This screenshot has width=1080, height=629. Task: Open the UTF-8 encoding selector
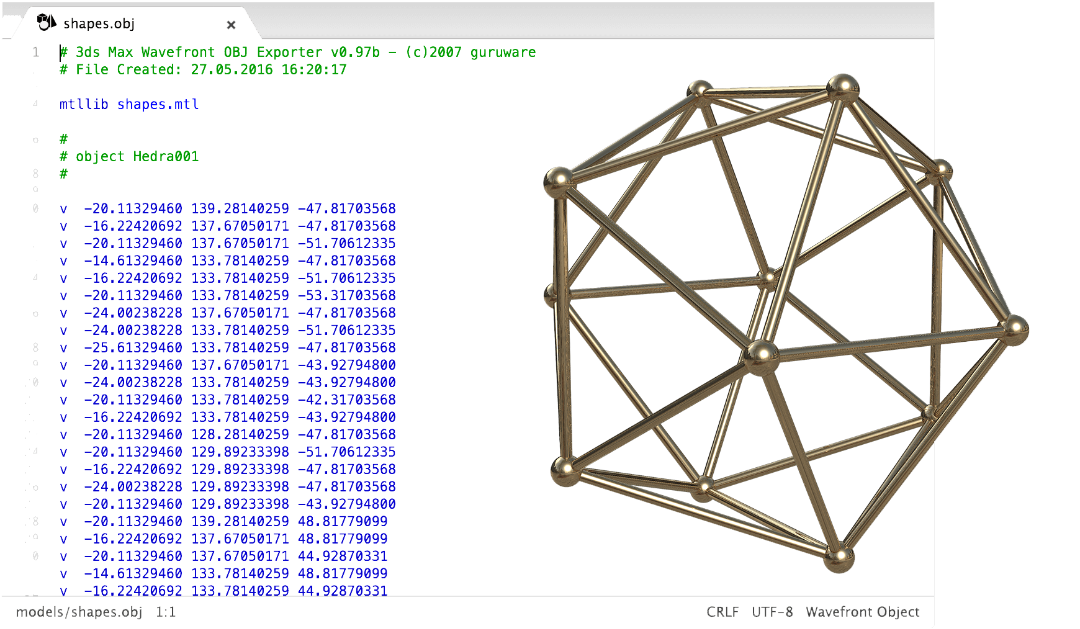pos(772,612)
